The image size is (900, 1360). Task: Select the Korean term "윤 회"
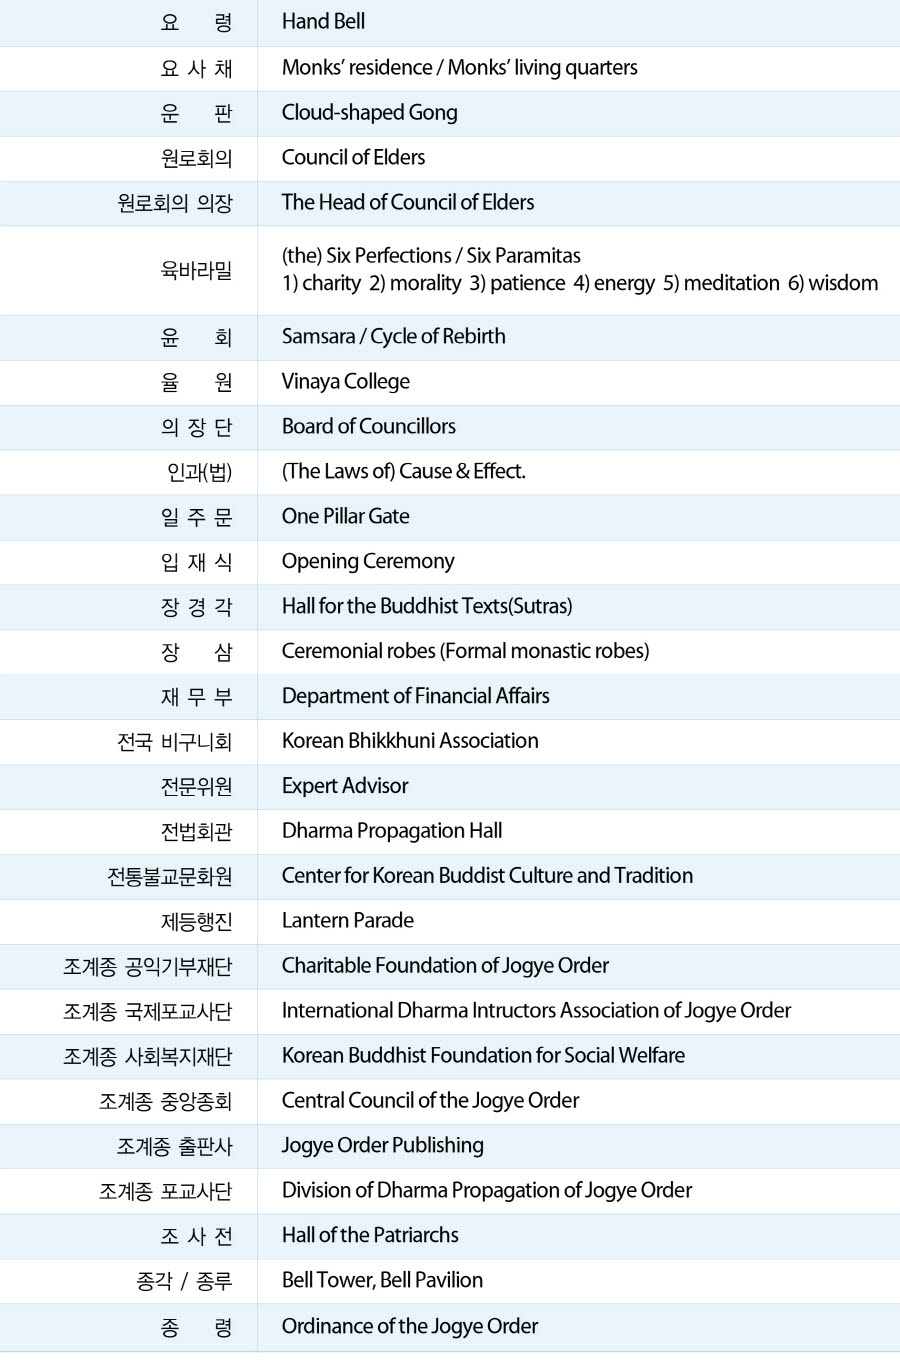pos(197,337)
